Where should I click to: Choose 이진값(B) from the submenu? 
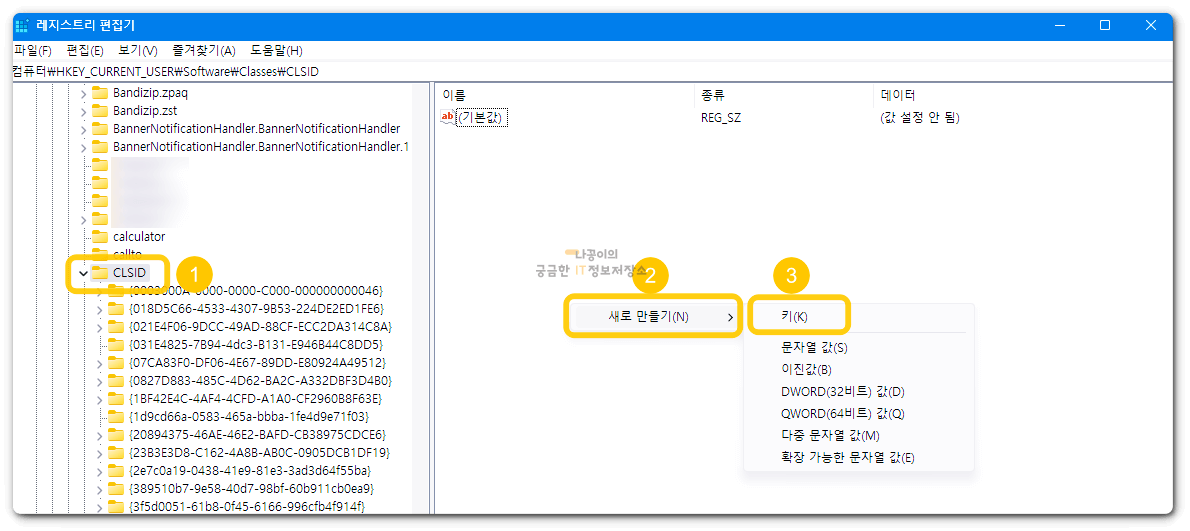(x=806, y=370)
